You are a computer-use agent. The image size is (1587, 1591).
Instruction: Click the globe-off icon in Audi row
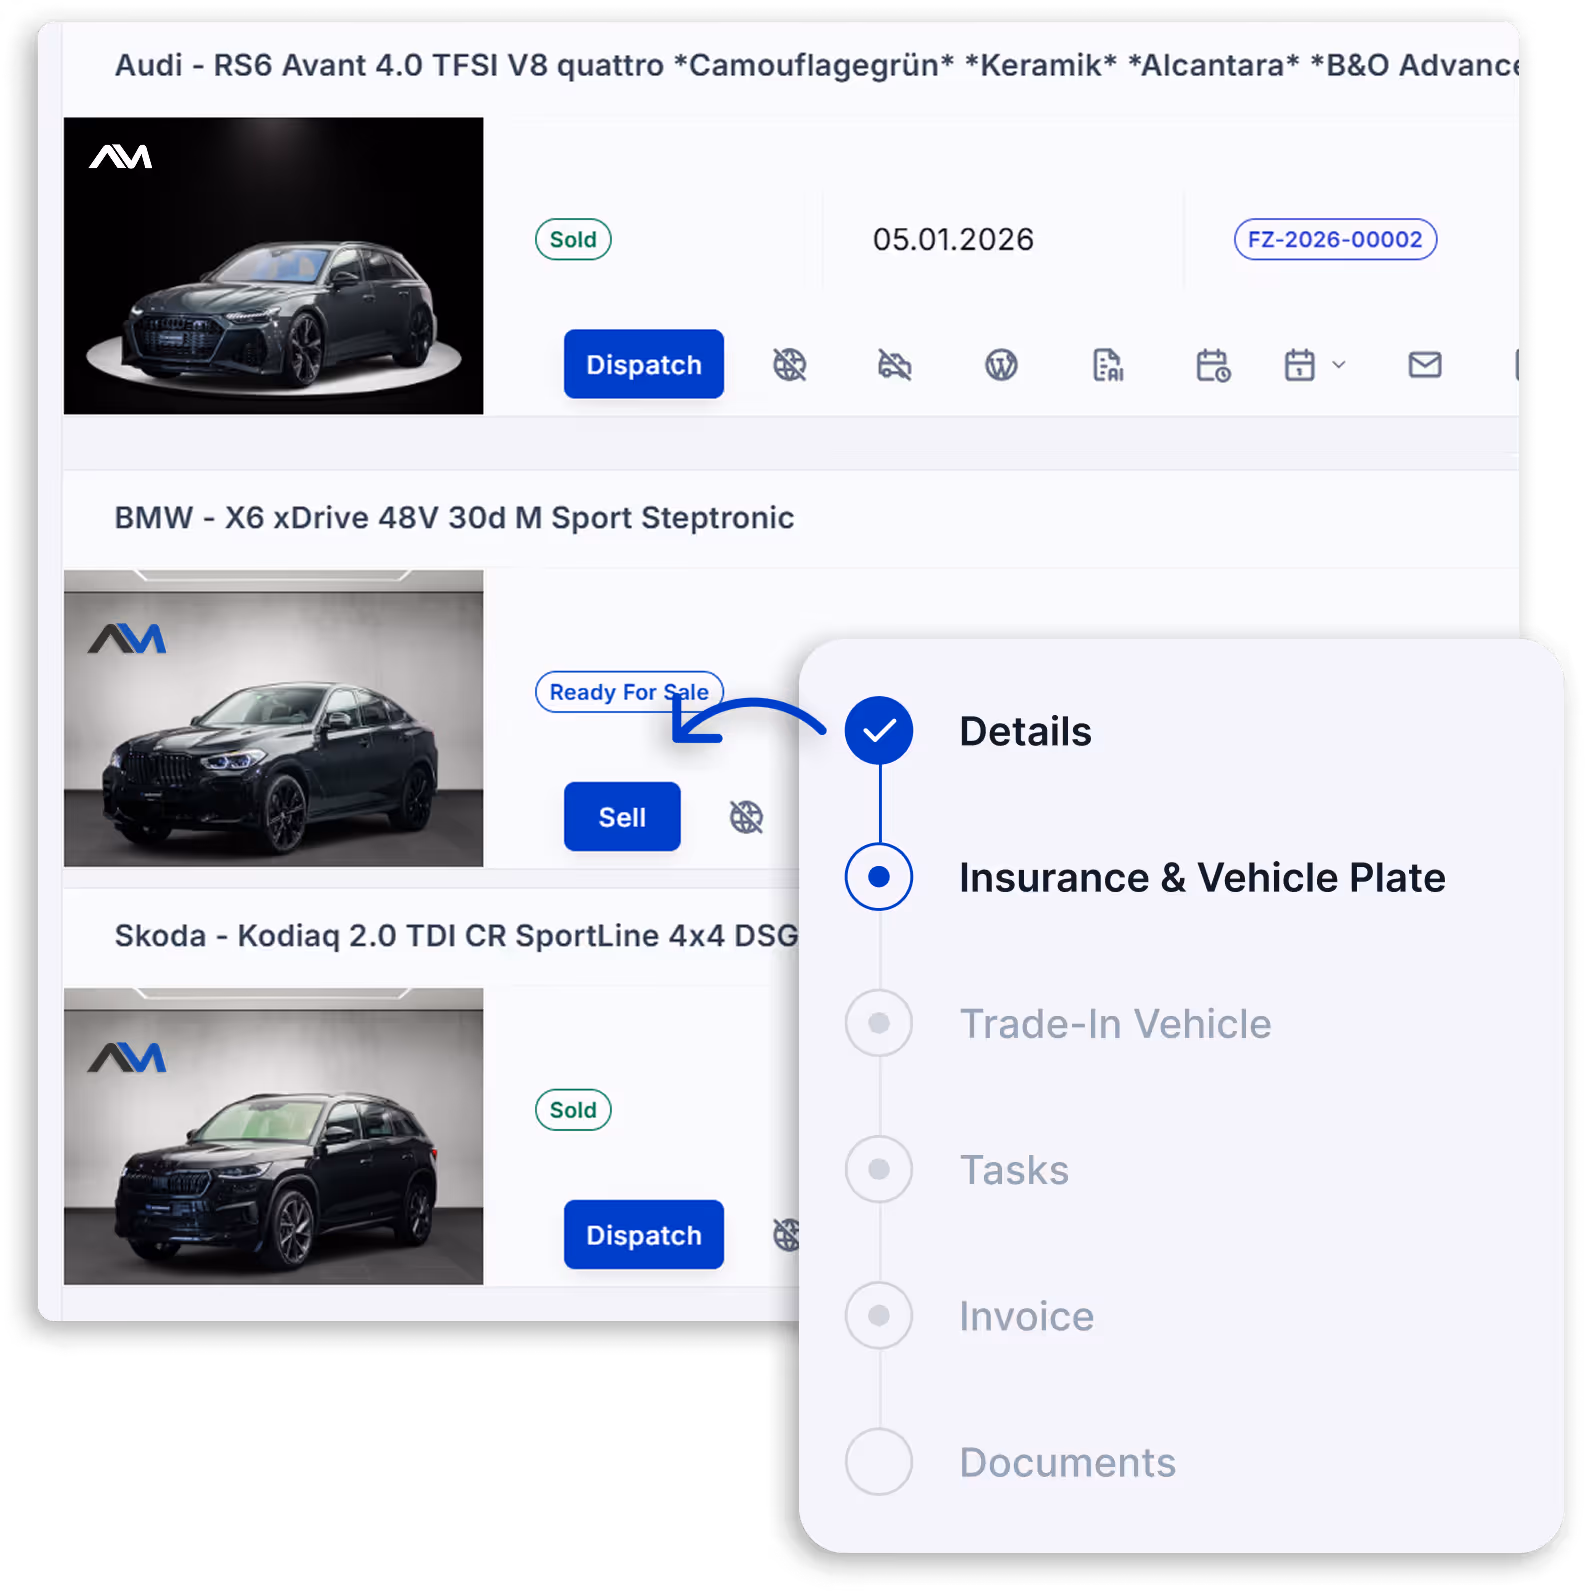coord(789,365)
